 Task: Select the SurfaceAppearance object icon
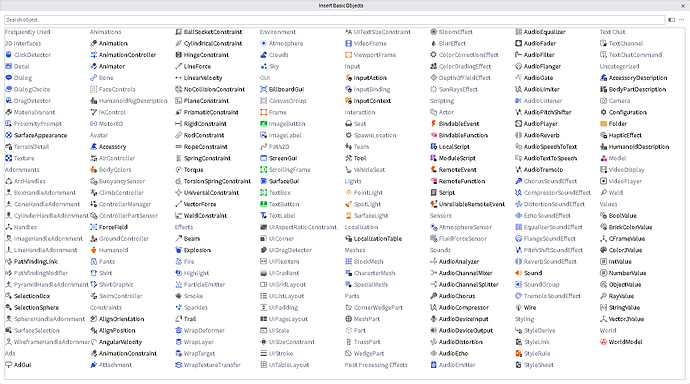[8, 135]
